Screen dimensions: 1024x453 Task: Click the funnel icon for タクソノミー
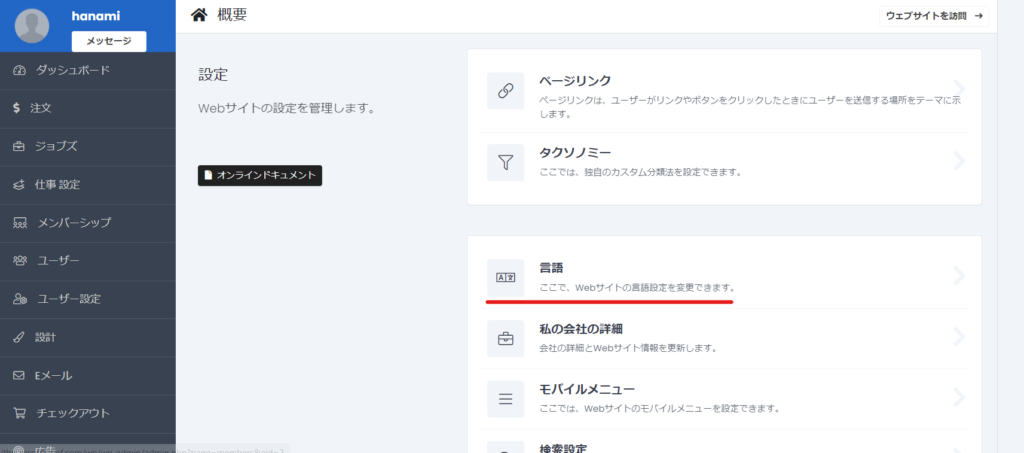505,162
